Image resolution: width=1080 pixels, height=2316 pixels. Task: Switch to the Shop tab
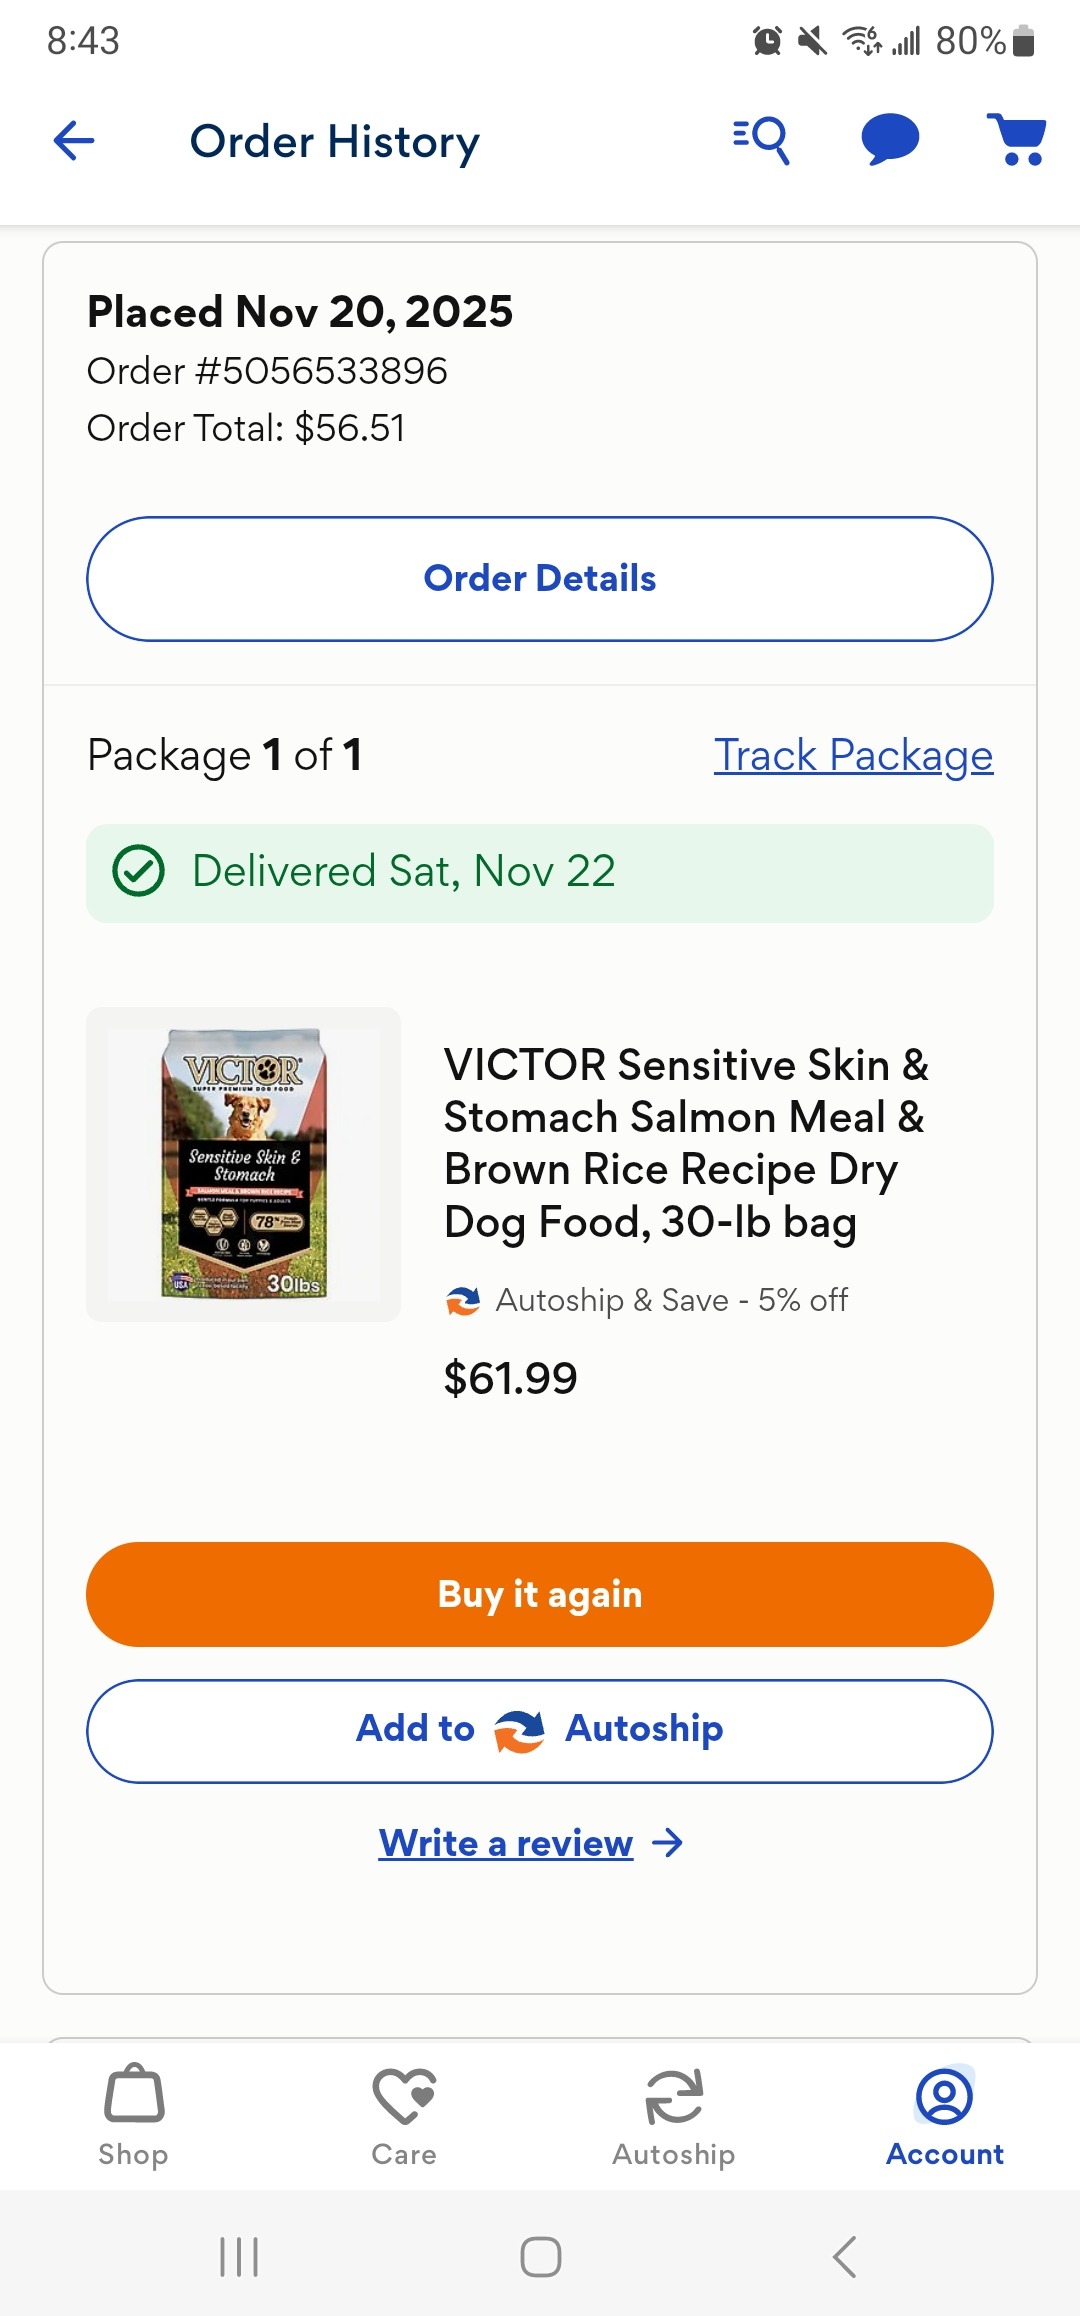133,2116
